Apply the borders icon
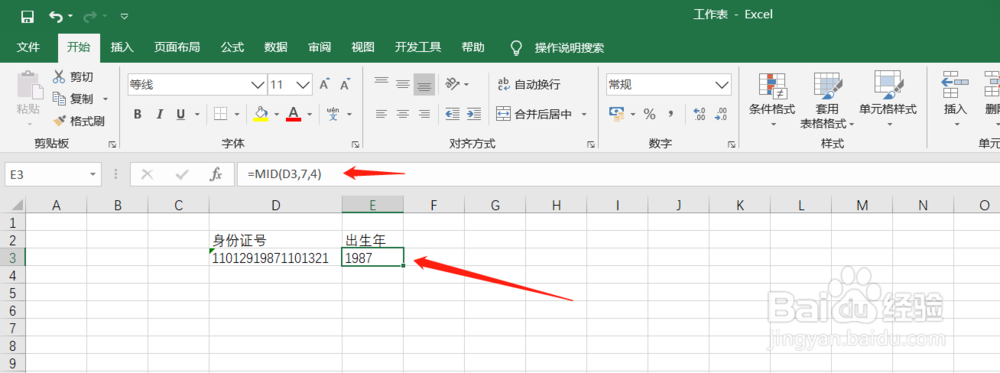 tap(220, 114)
